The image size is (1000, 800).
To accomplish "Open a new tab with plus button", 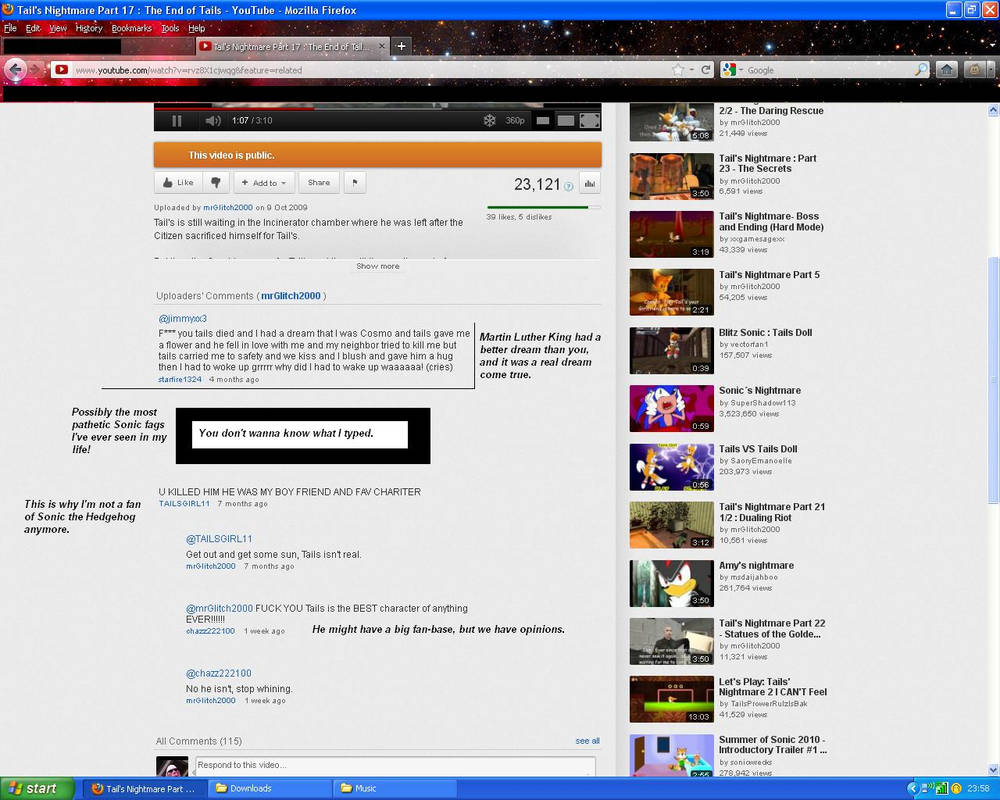I will pyautogui.click(x=401, y=46).
